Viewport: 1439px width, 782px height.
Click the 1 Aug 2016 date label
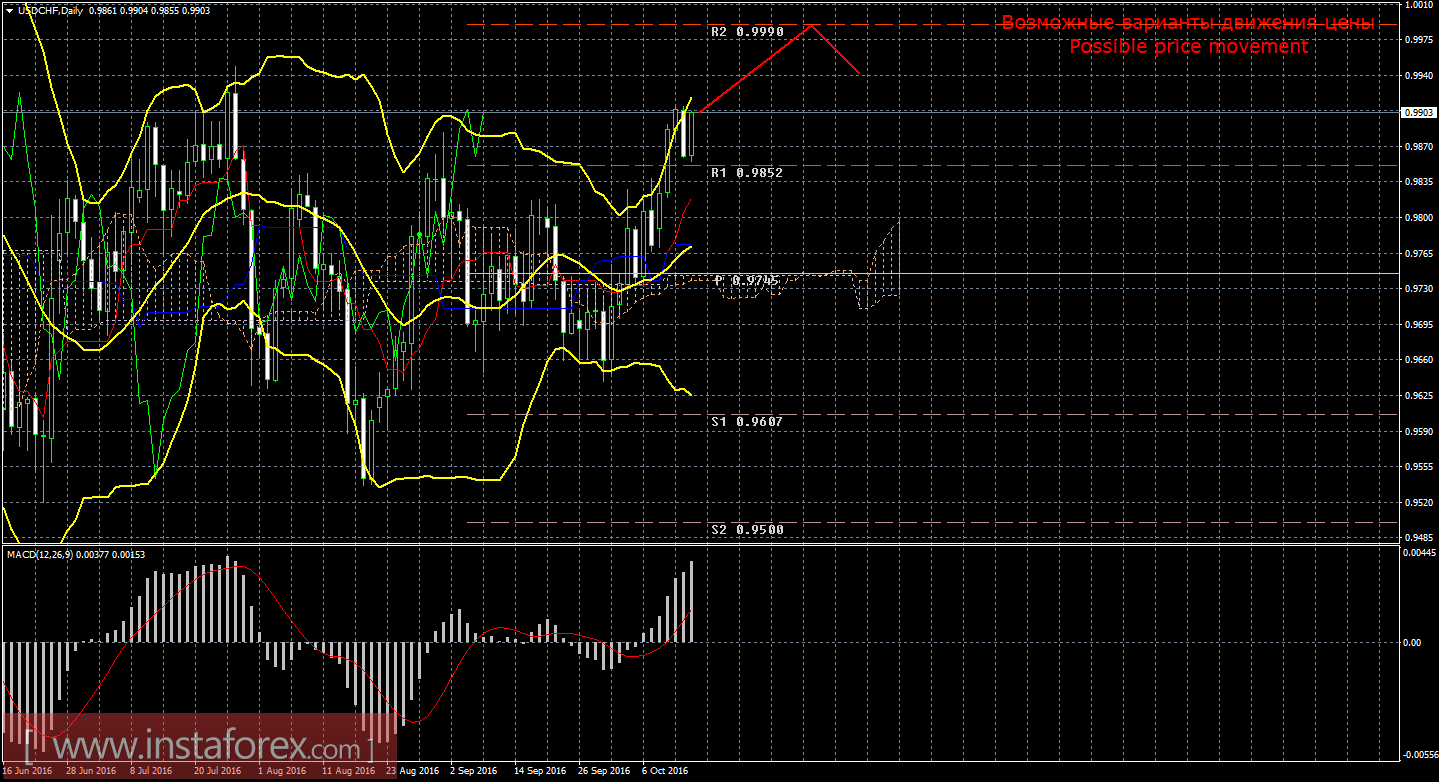pyautogui.click(x=281, y=772)
